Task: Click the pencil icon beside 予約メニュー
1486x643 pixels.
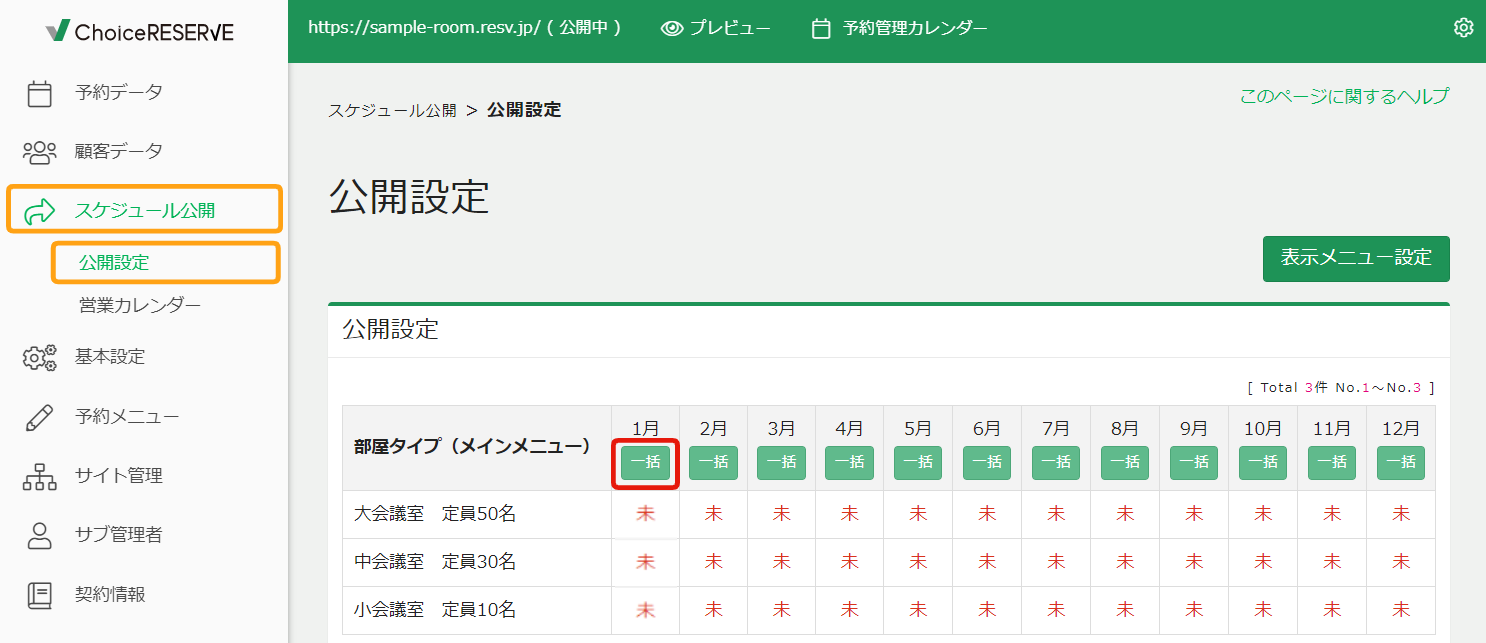Action: pyautogui.click(x=39, y=417)
